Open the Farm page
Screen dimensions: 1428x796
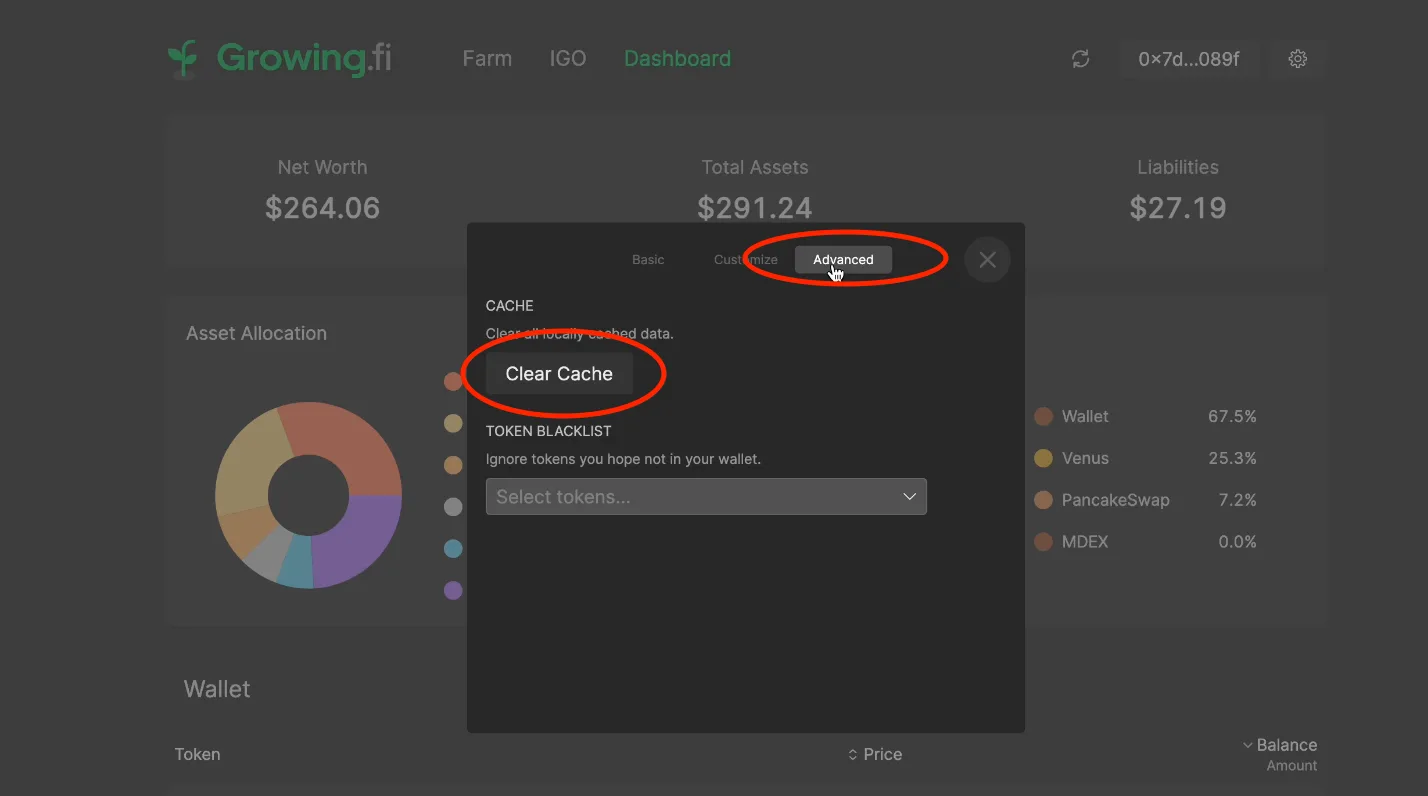coord(487,59)
